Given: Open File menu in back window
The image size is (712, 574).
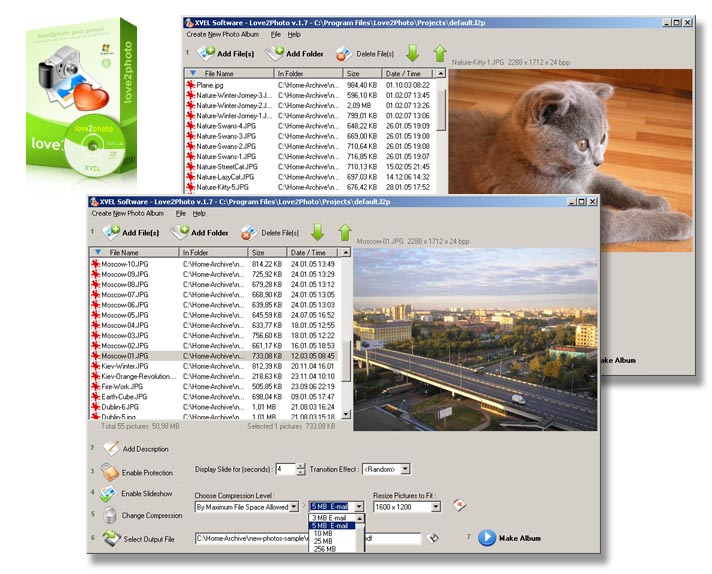Looking at the screenshot, I should coord(276,35).
